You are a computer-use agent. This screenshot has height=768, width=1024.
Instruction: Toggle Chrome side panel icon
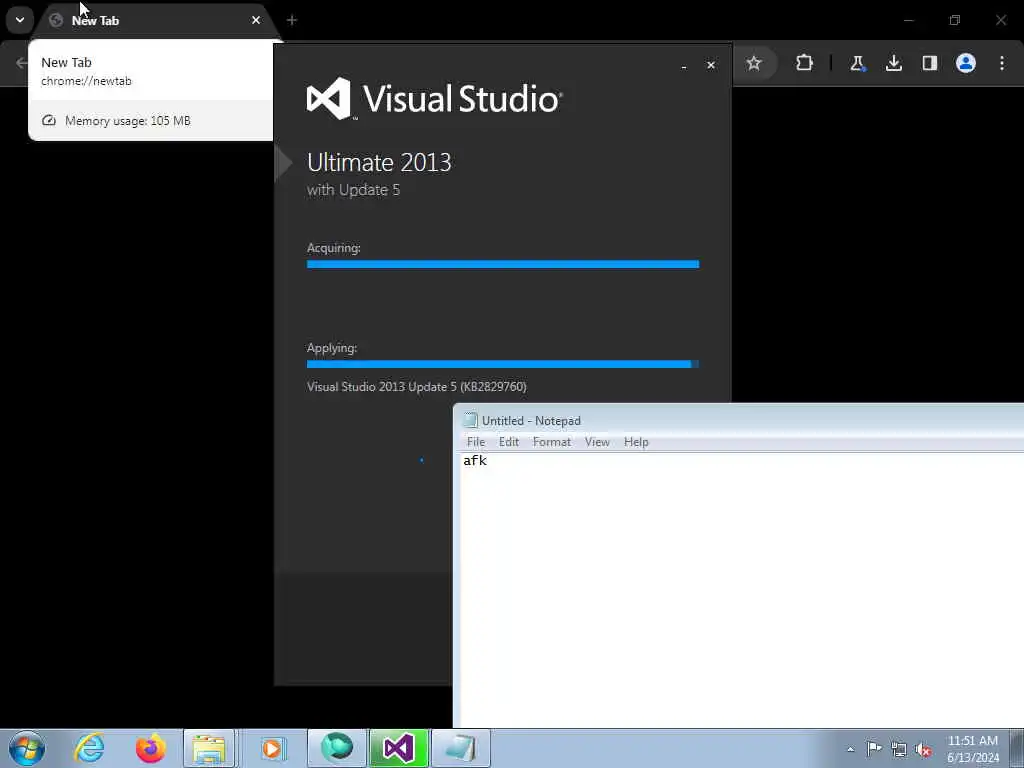(930, 63)
